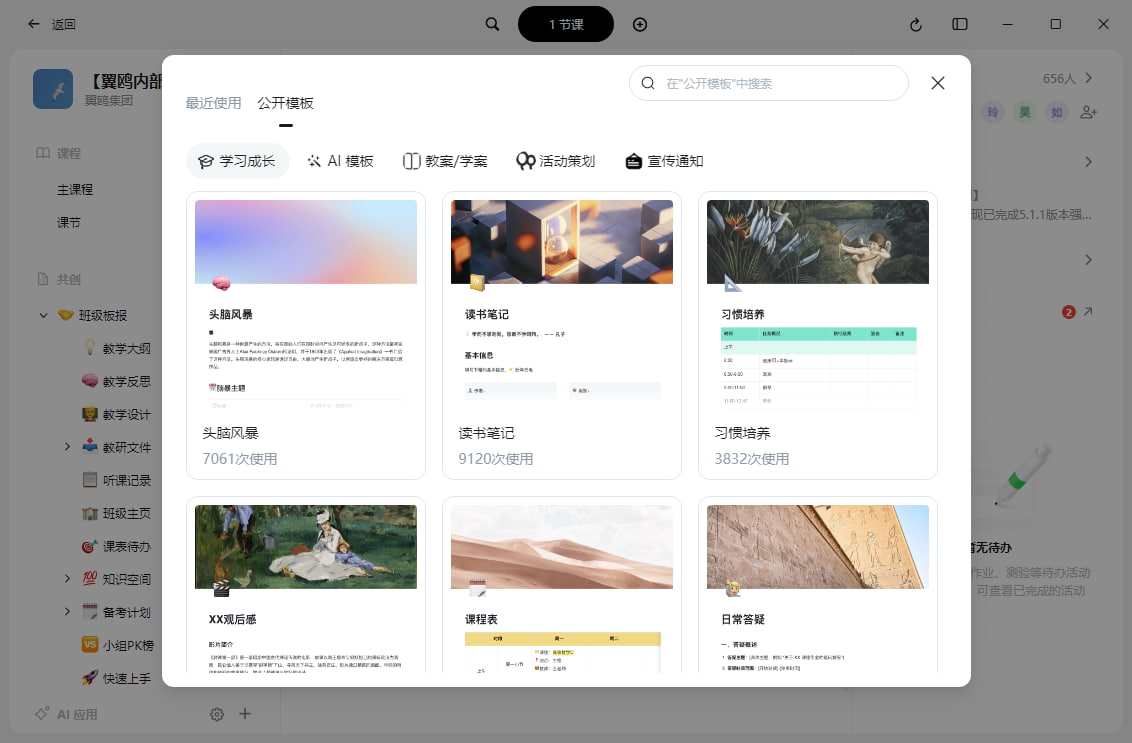
Task: Click the light bulb icon beside 教学大纲
Action: [x=90, y=347]
